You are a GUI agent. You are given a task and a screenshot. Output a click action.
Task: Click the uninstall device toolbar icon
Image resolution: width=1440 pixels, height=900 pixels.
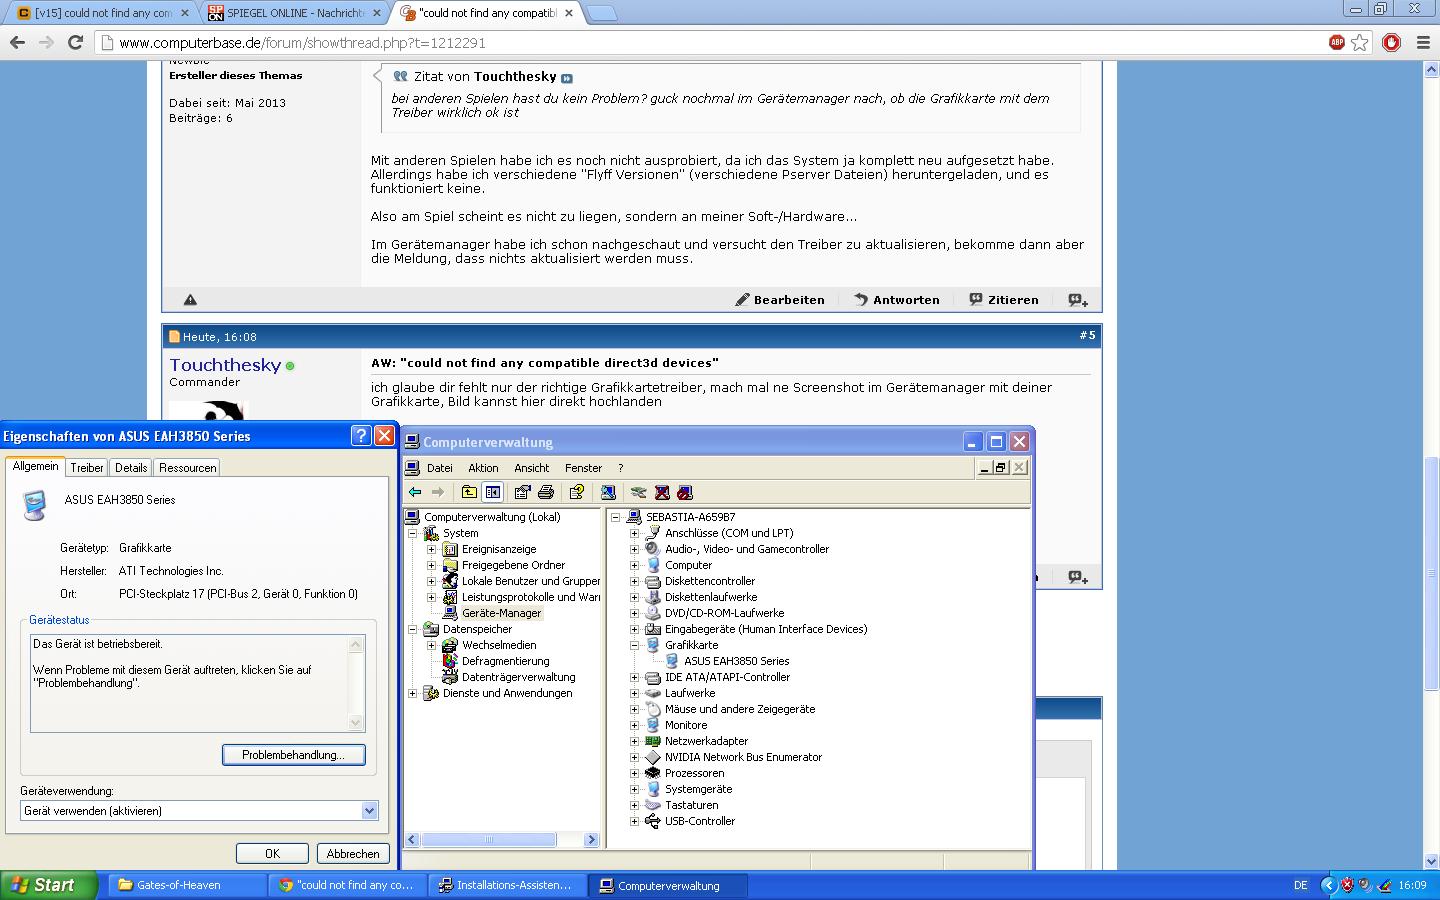click(662, 492)
